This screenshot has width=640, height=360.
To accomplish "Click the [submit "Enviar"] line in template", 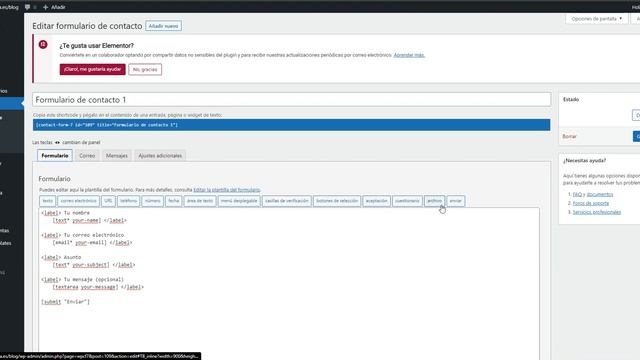I will coord(65,302).
